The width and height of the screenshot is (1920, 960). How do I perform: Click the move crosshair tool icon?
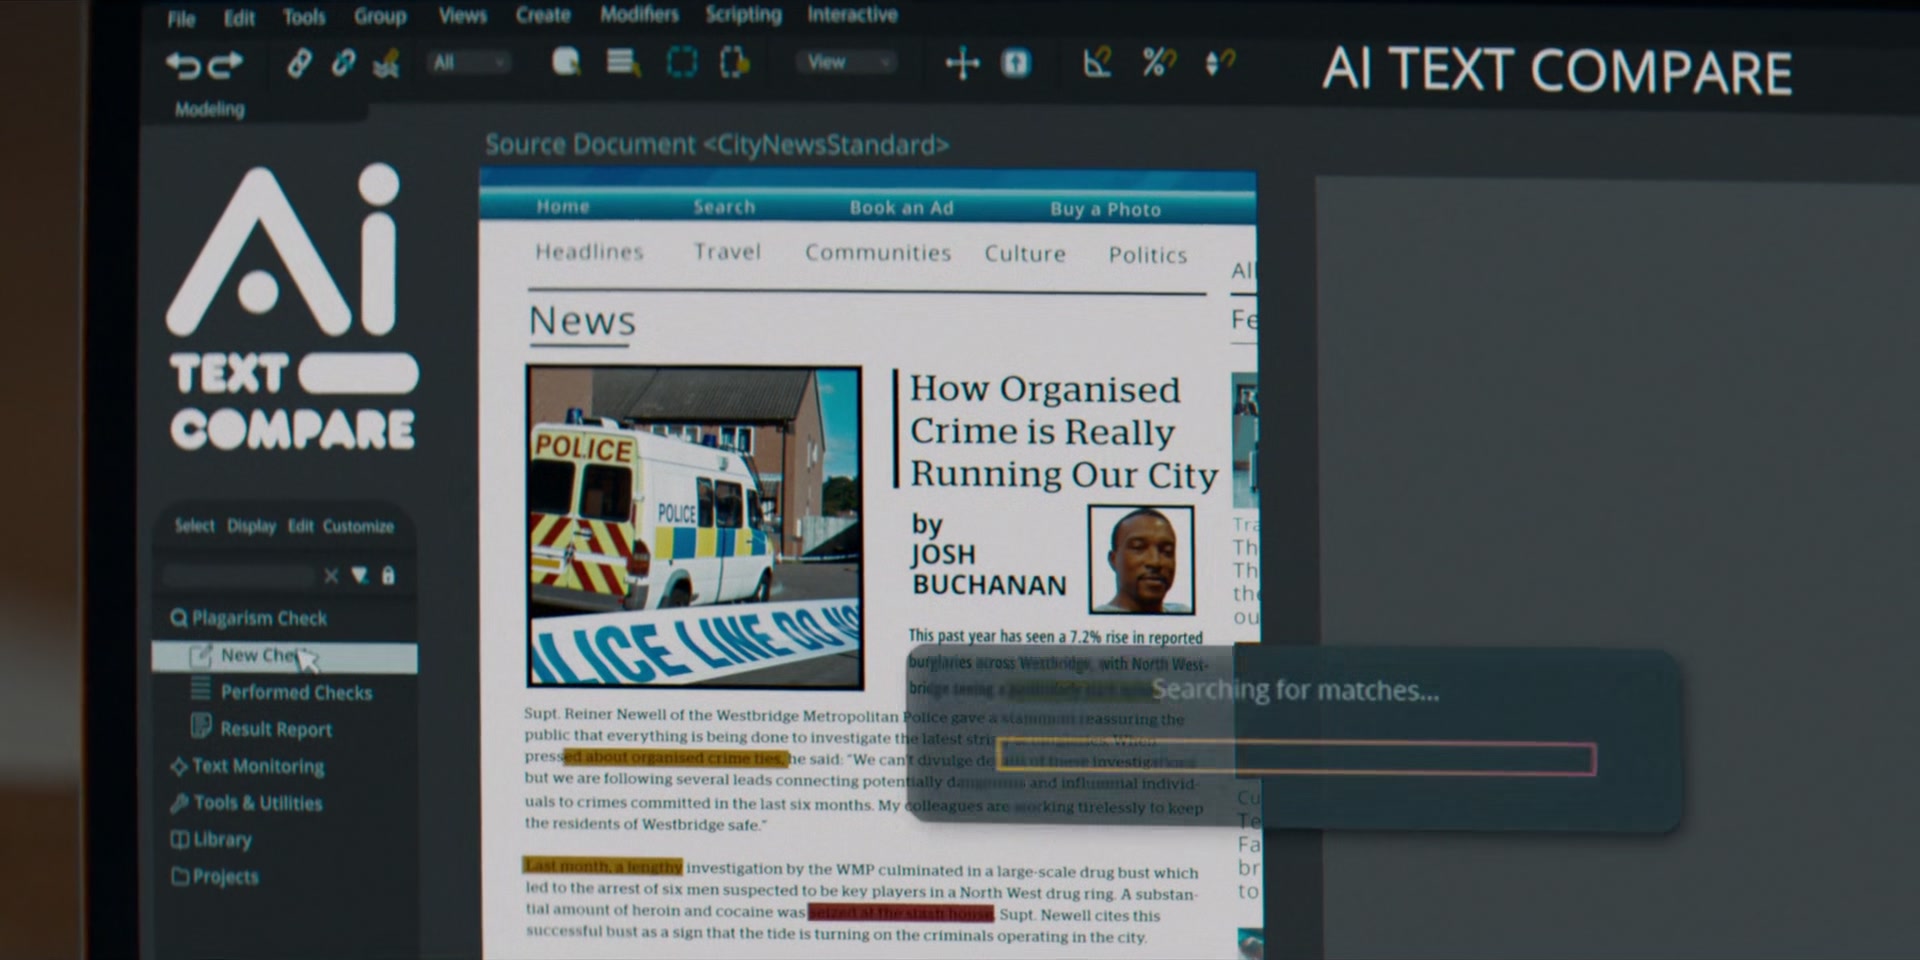(962, 64)
